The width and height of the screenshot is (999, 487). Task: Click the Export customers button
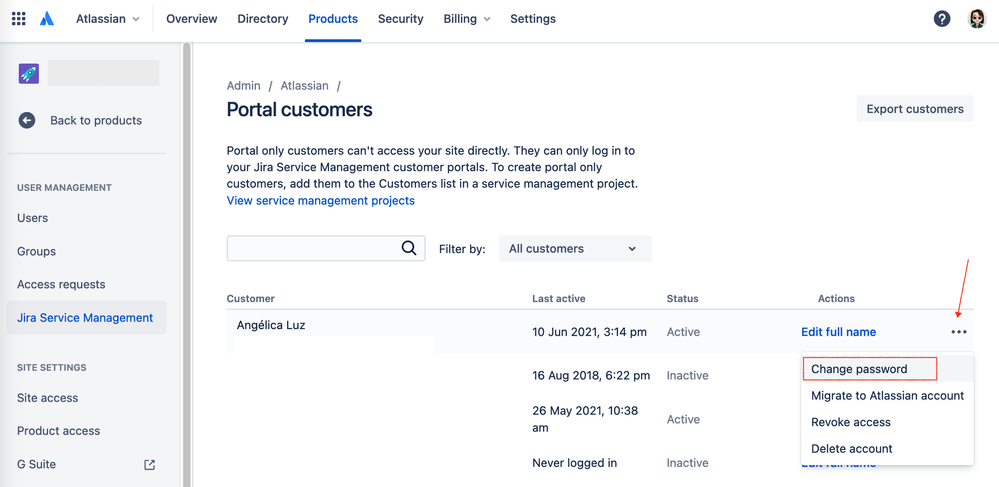915,109
